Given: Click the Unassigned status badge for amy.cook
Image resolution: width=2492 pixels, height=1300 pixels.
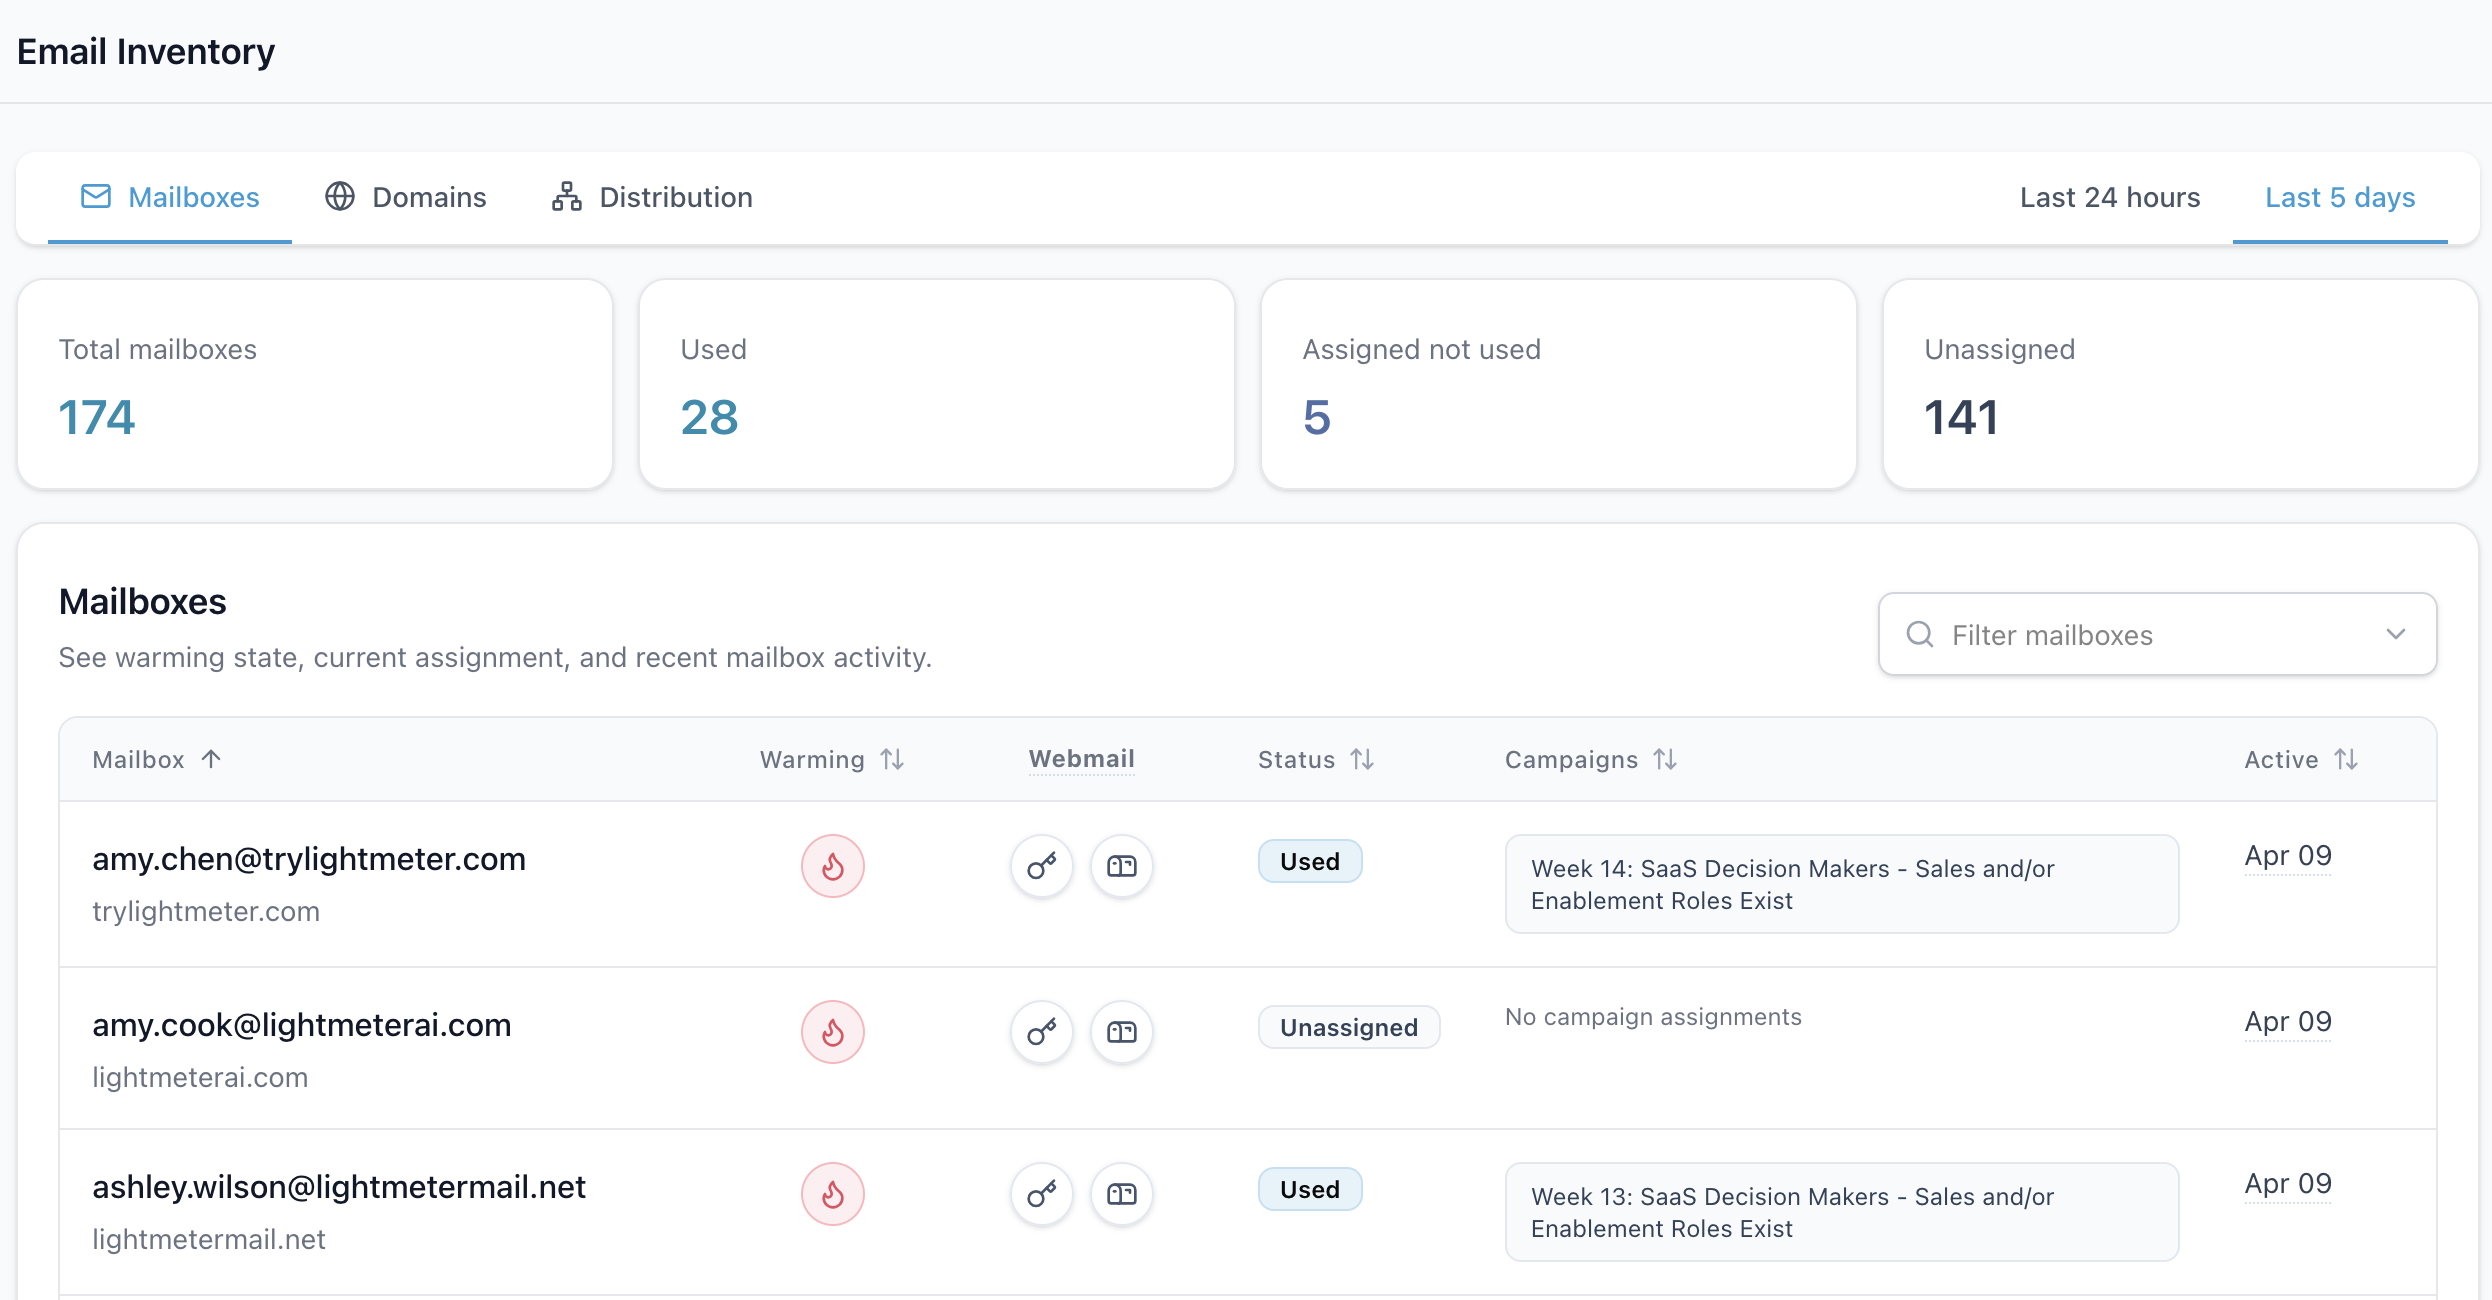Looking at the screenshot, I should [1349, 1027].
